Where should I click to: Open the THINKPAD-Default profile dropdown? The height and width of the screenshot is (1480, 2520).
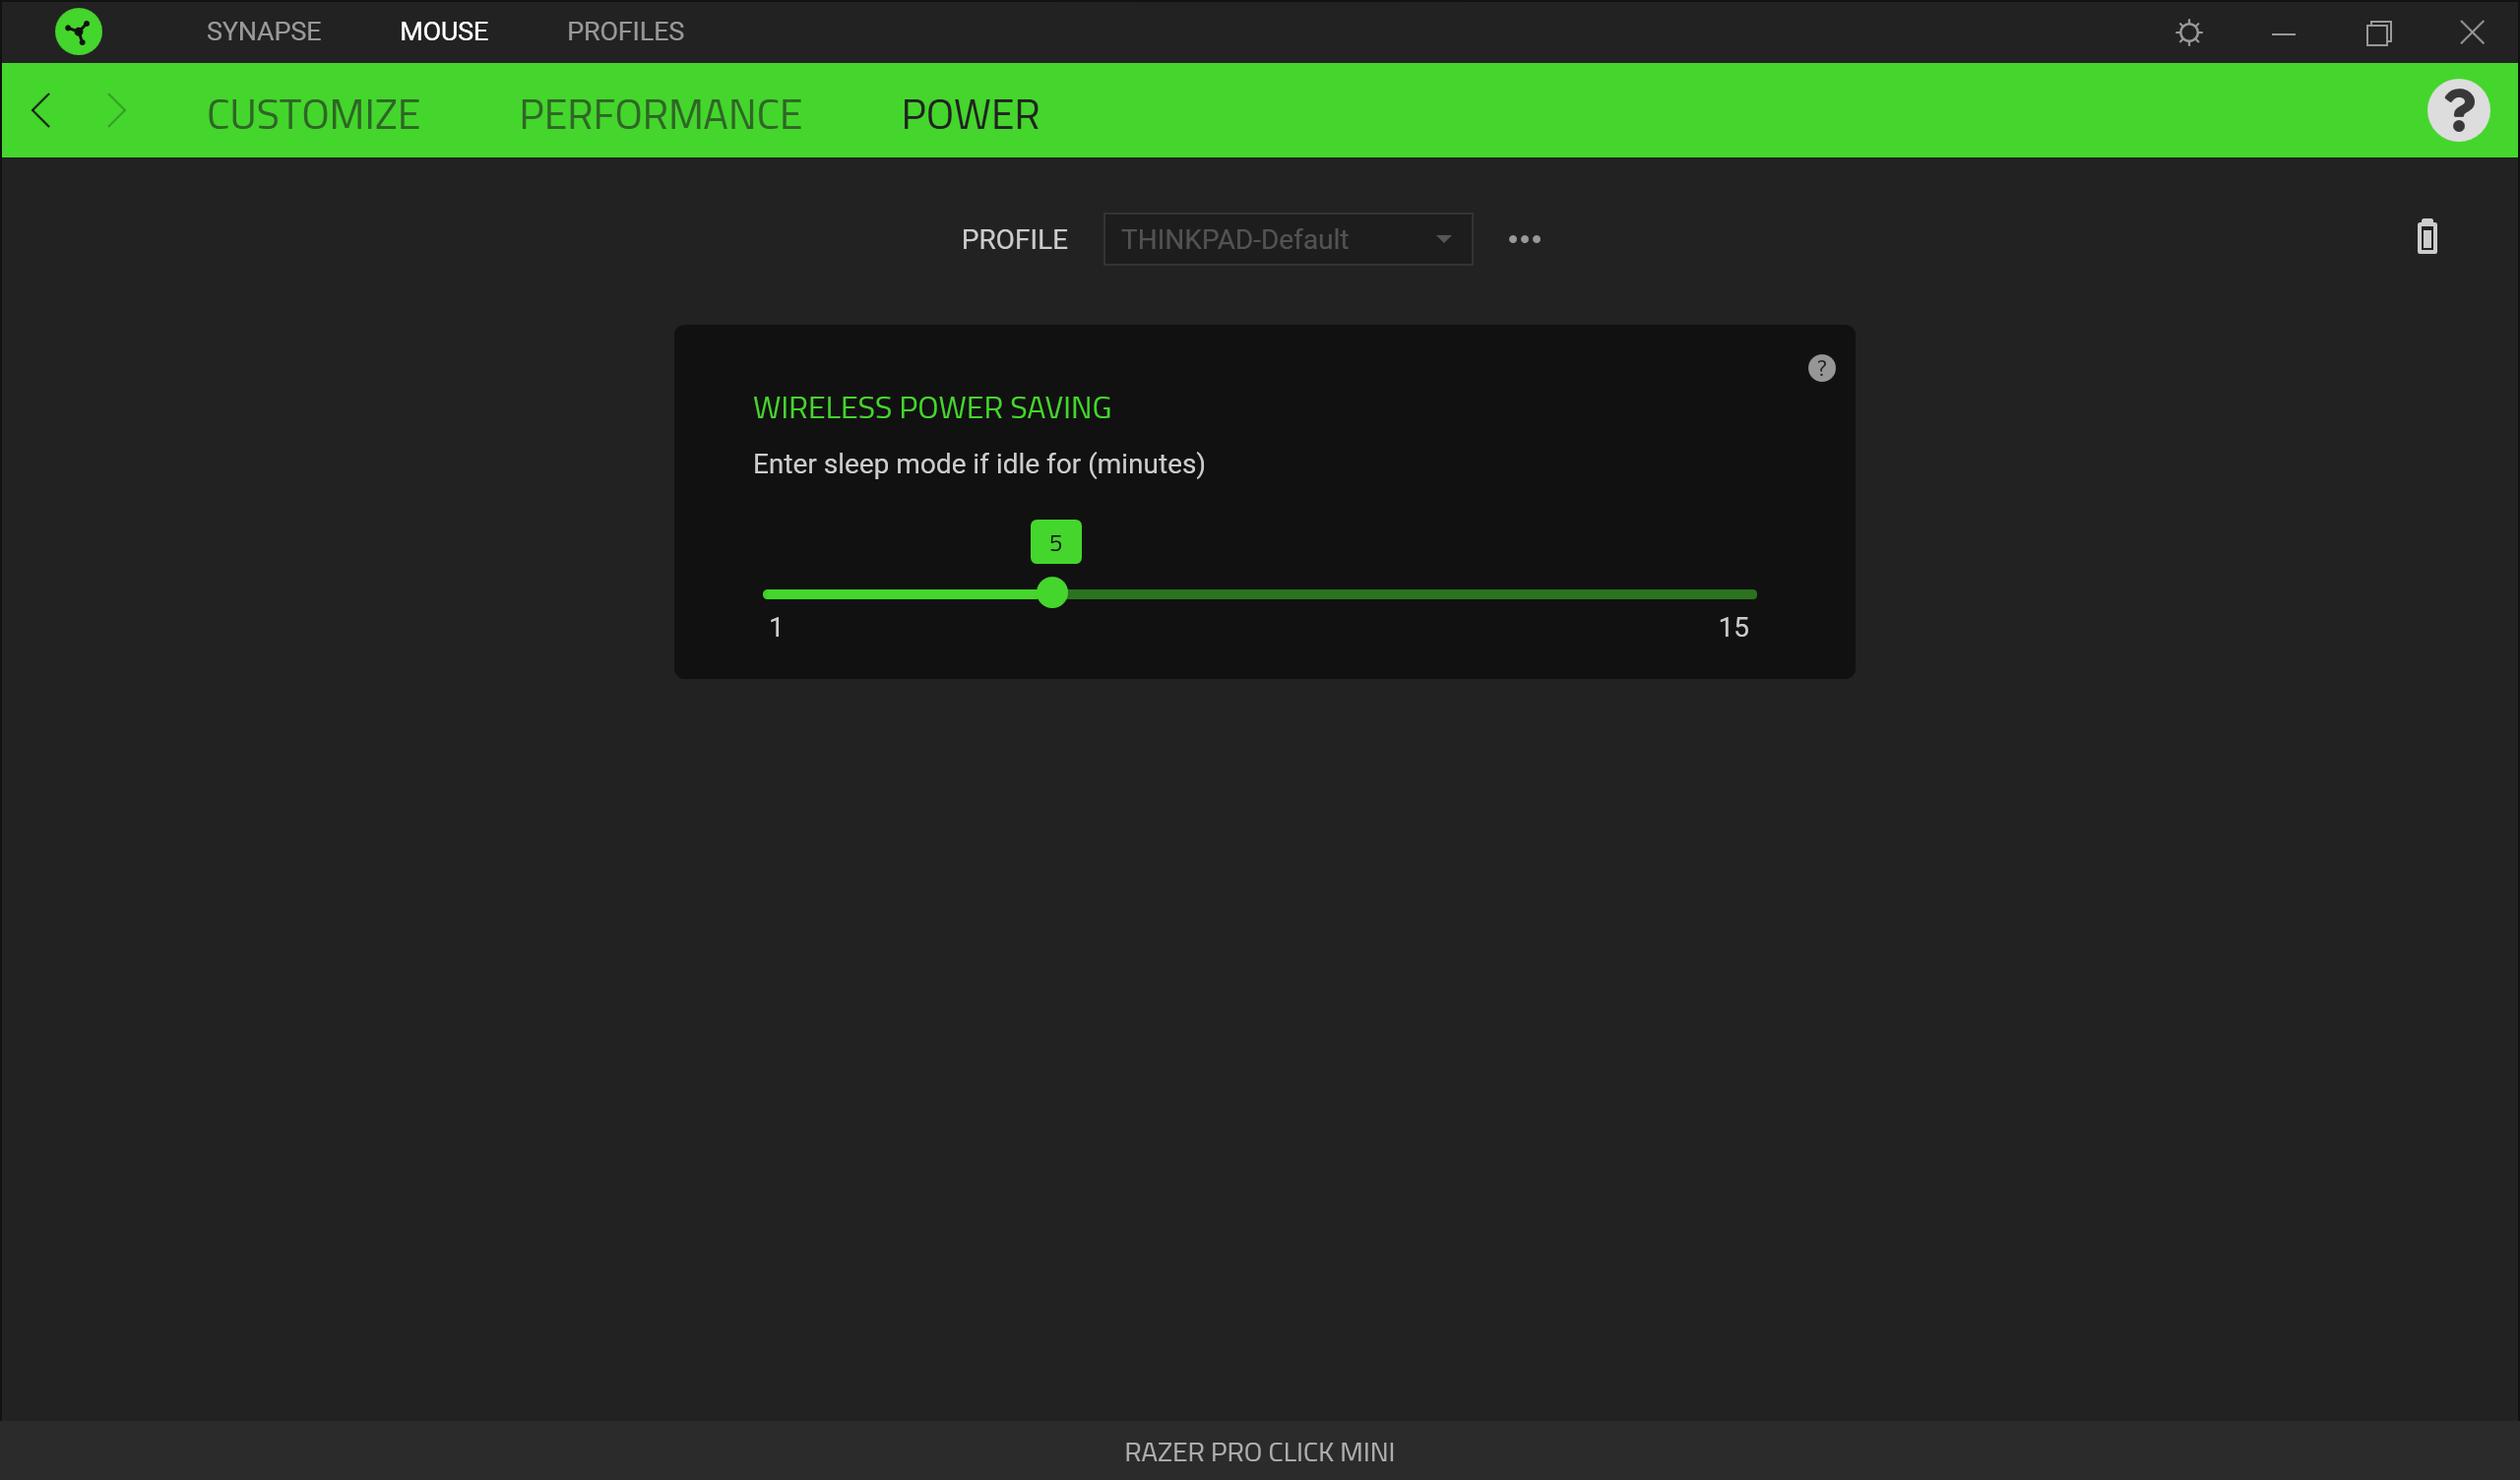point(1270,239)
